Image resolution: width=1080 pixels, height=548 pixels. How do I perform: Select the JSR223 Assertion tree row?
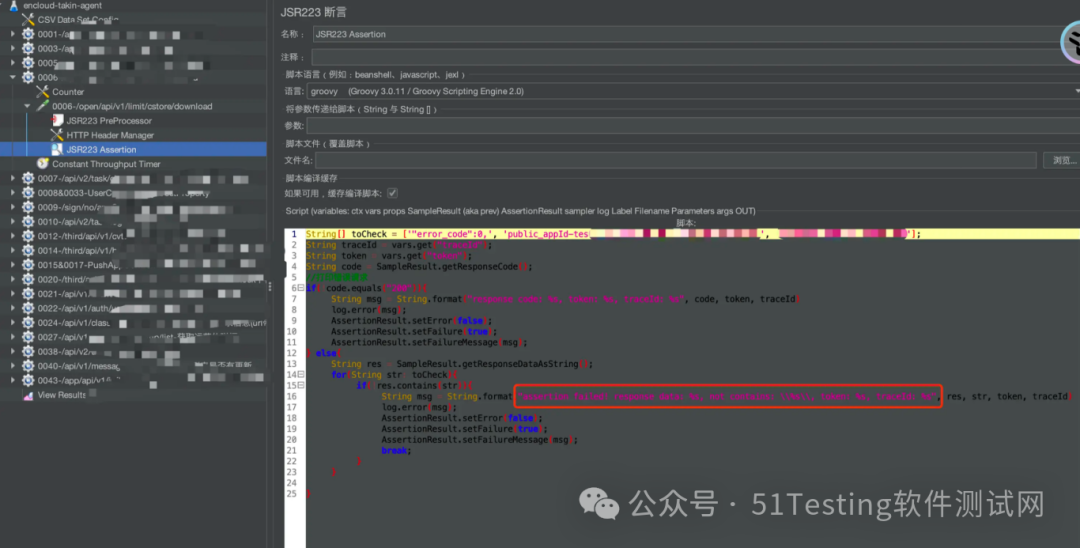point(133,149)
